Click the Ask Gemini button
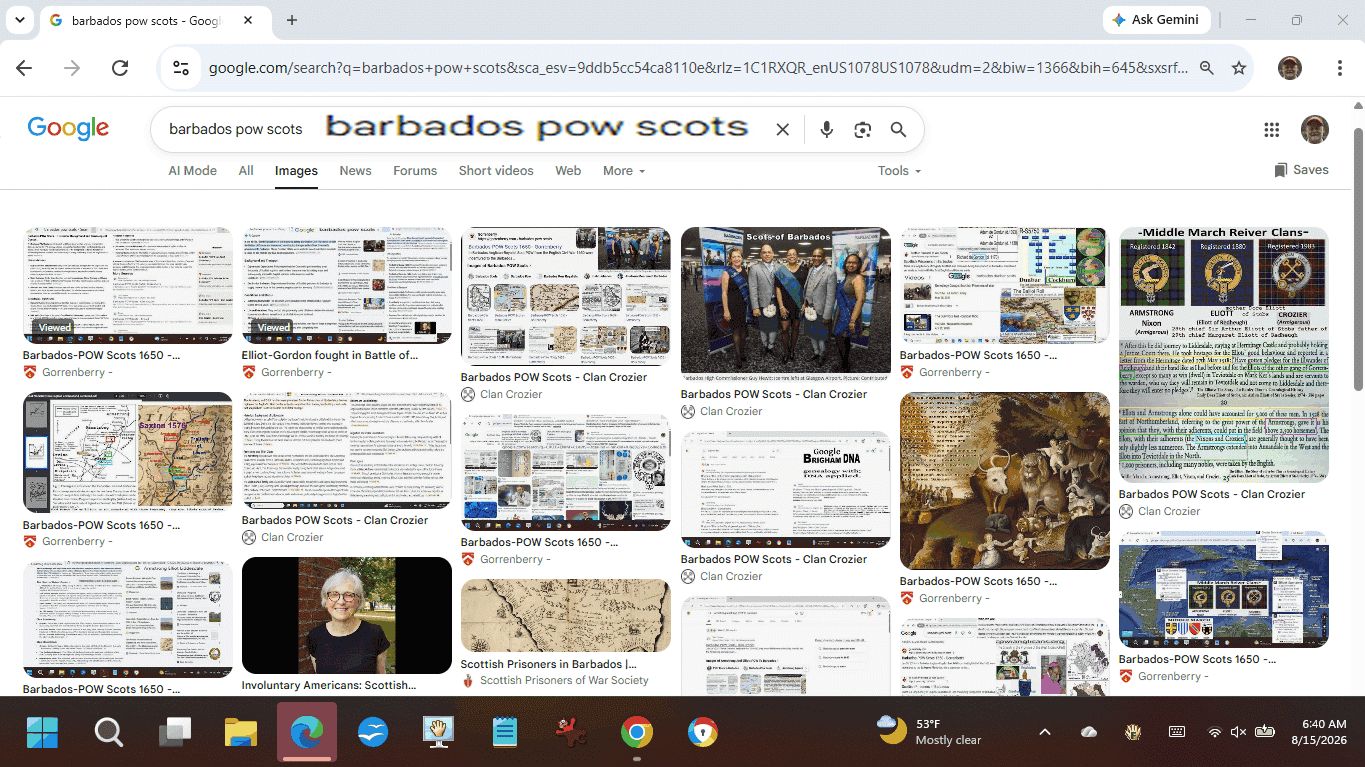1365x767 pixels. click(x=1157, y=20)
